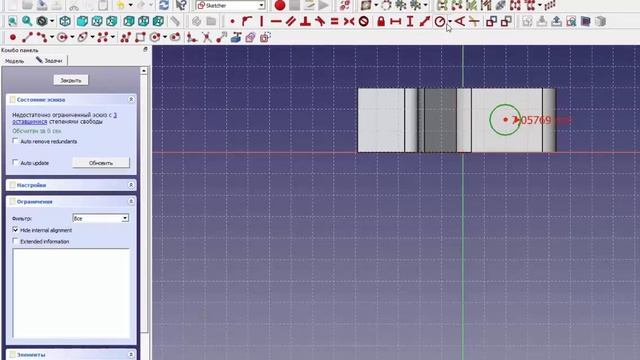This screenshot has width=640, height=360.
Task: Select the External geometry tool
Action: click(x=236, y=38)
